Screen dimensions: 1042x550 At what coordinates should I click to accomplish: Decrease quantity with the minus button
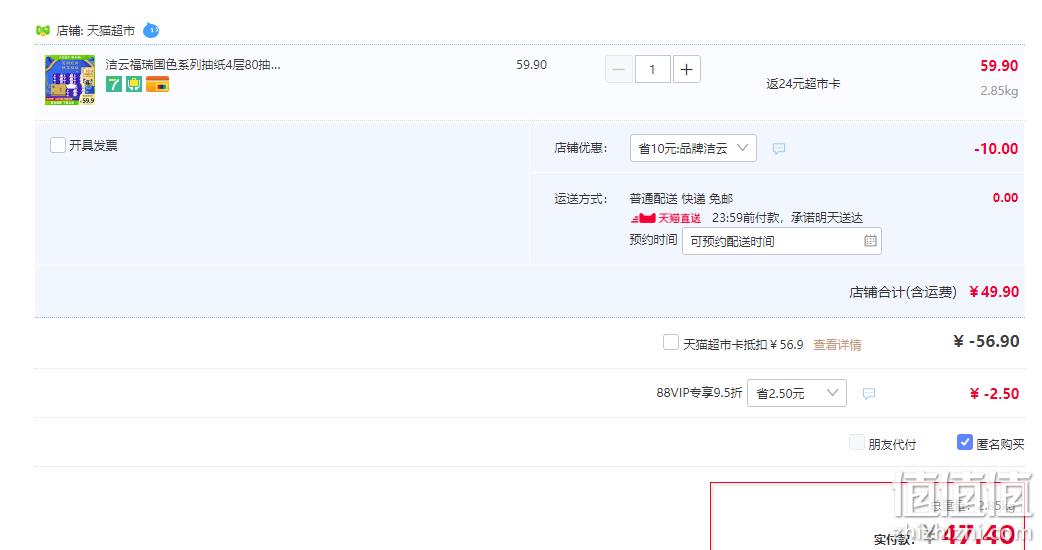tap(619, 69)
